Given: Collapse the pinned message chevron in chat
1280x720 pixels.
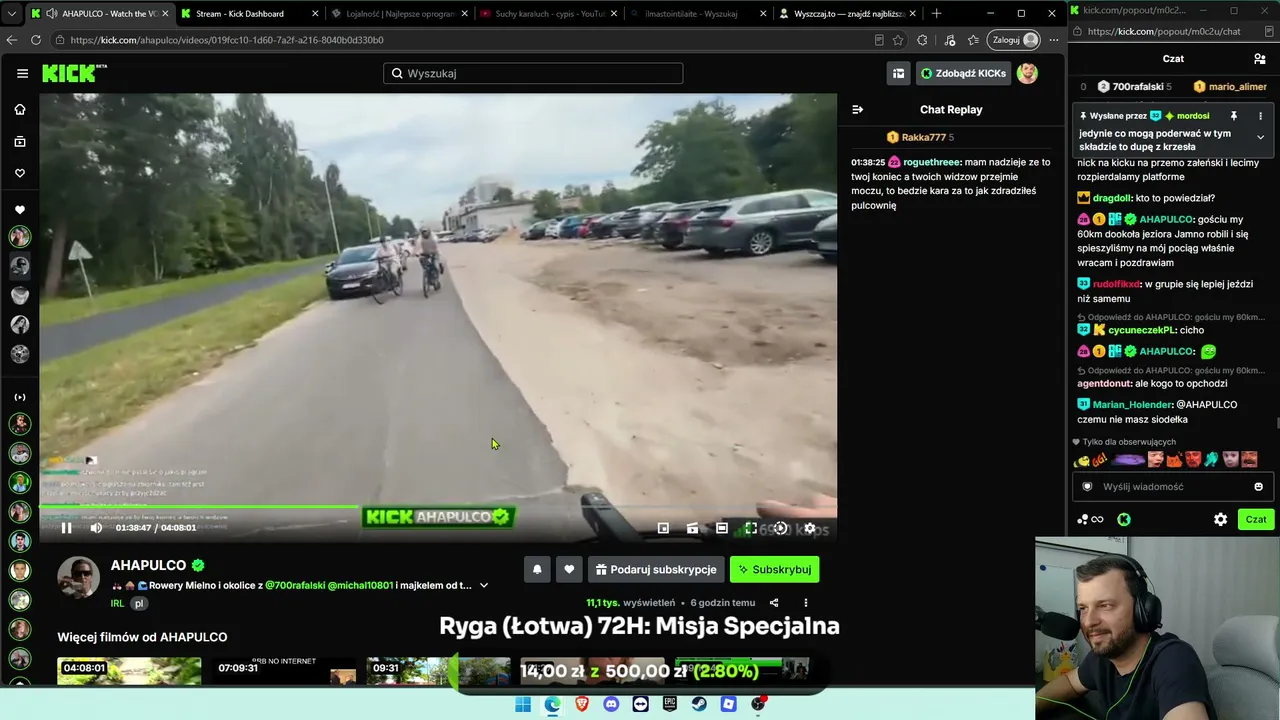Looking at the screenshot, I should coord(1260,137).
